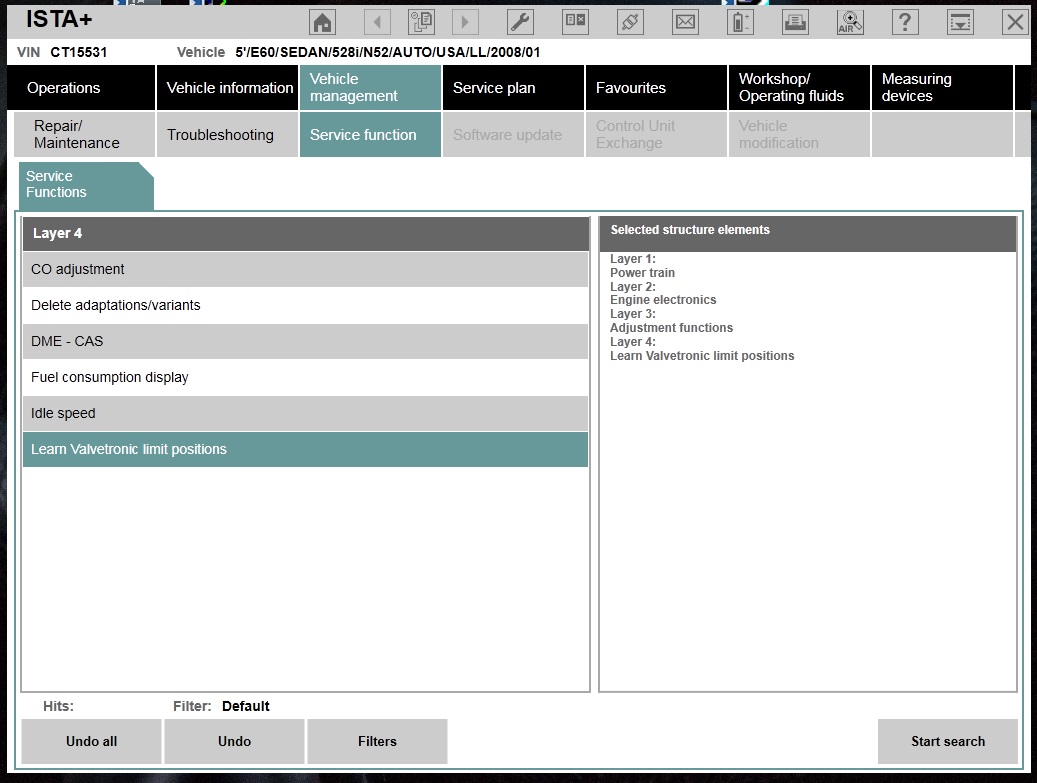Screen dimensions: 1037x783
Task: Pick the Idle speed entry
Action: tap(305, 413)
